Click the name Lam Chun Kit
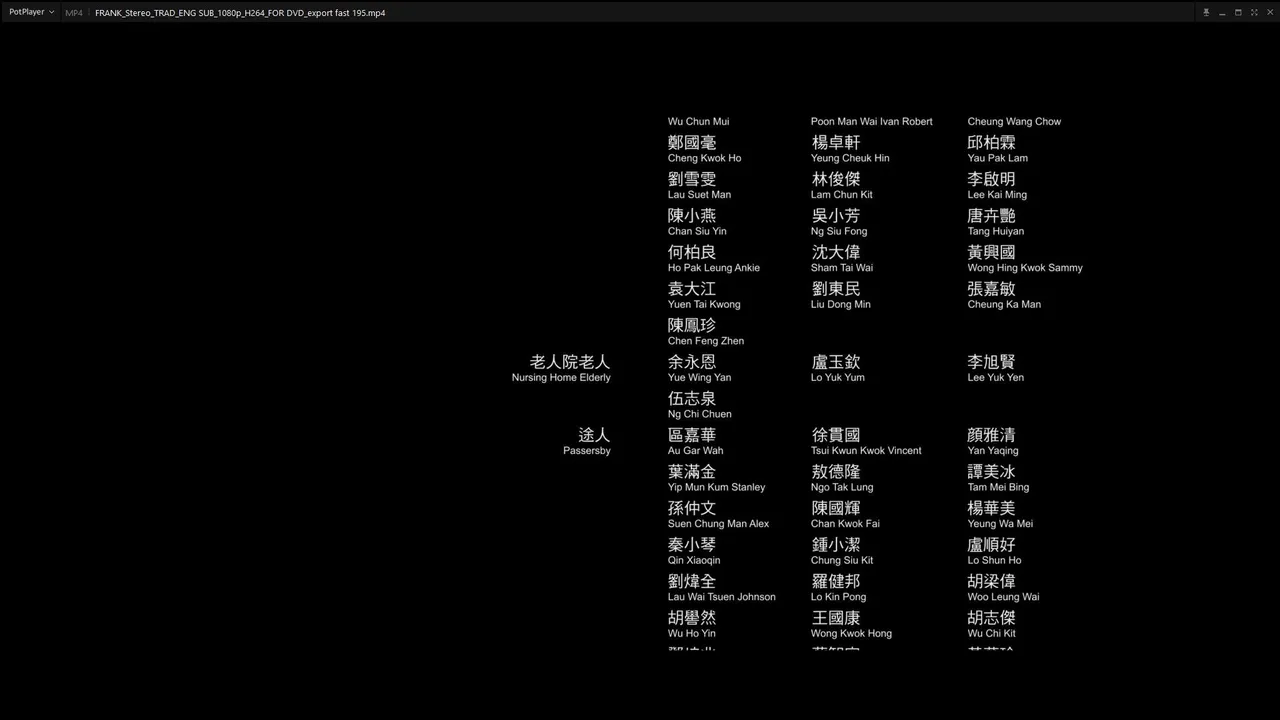 842,195
